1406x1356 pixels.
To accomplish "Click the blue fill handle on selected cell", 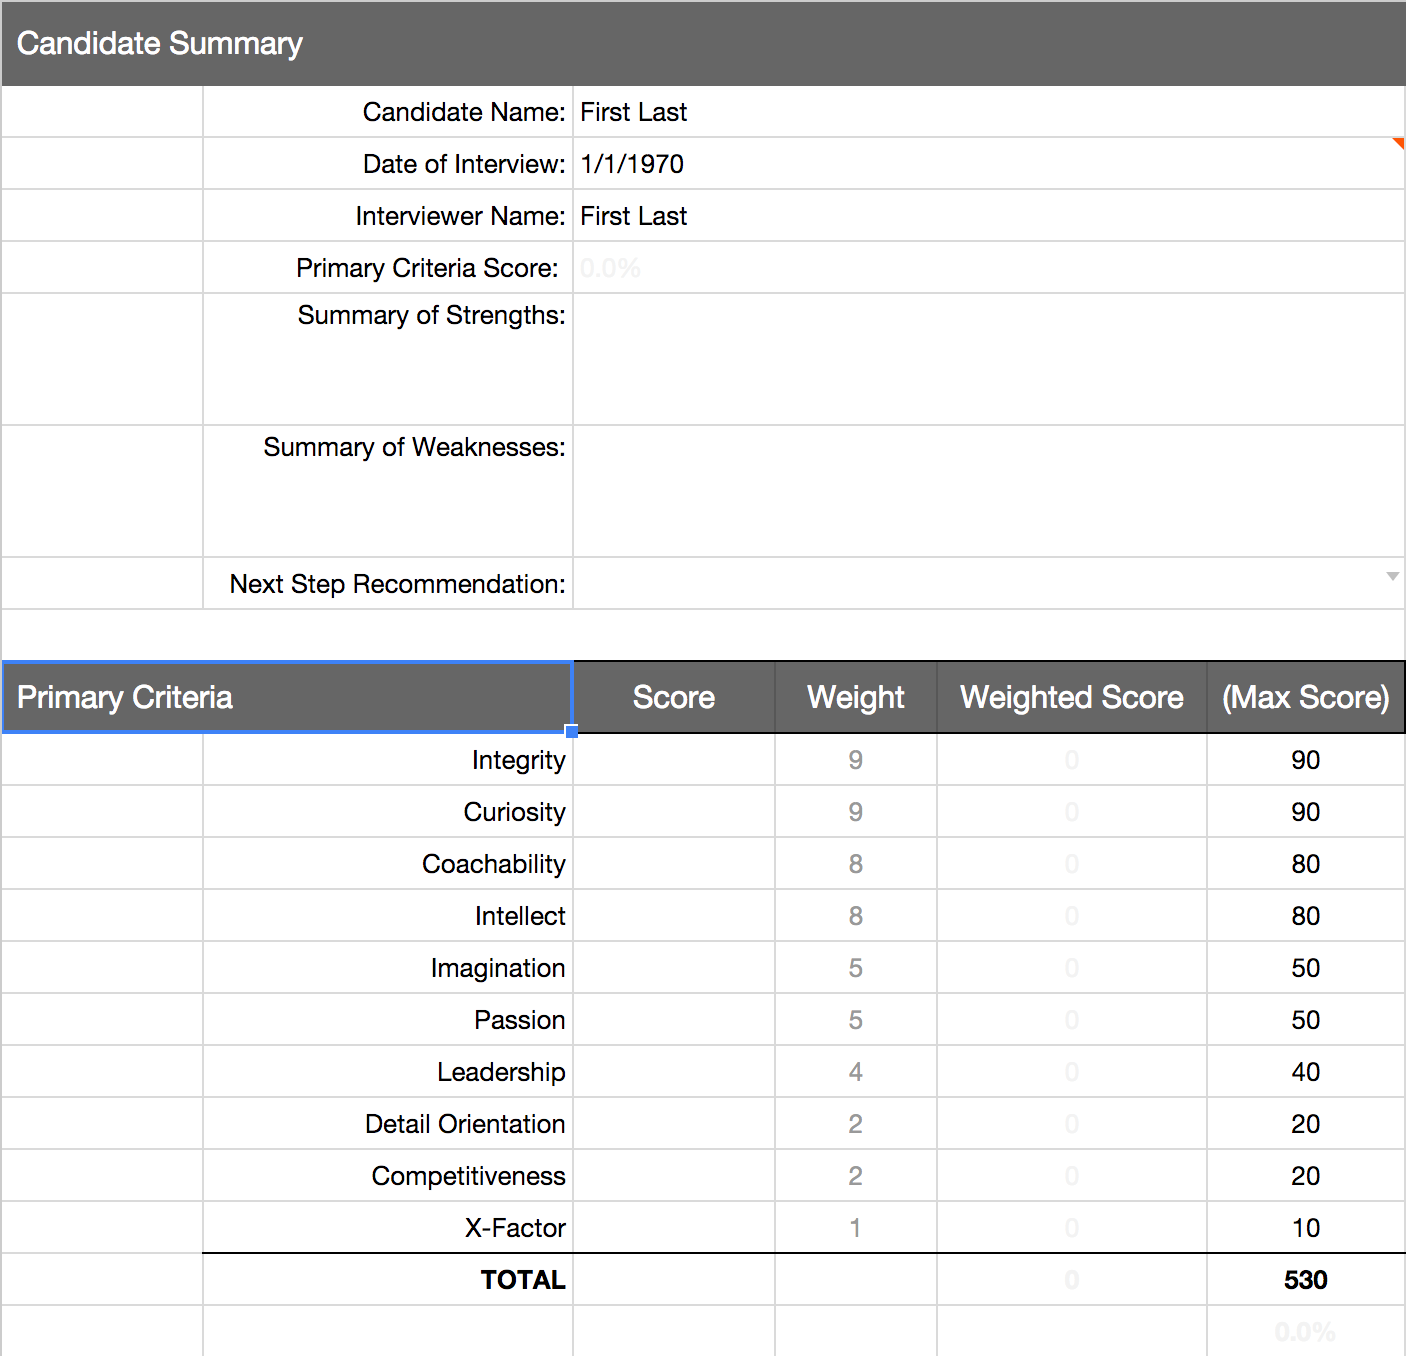I will click(x=572, y=732).
